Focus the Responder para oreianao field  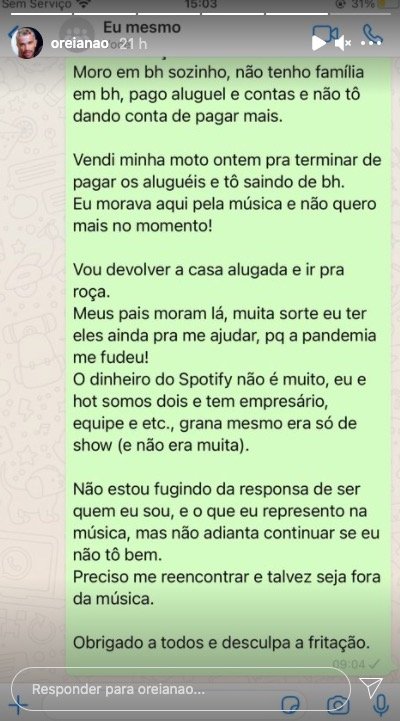click(180, 690)
